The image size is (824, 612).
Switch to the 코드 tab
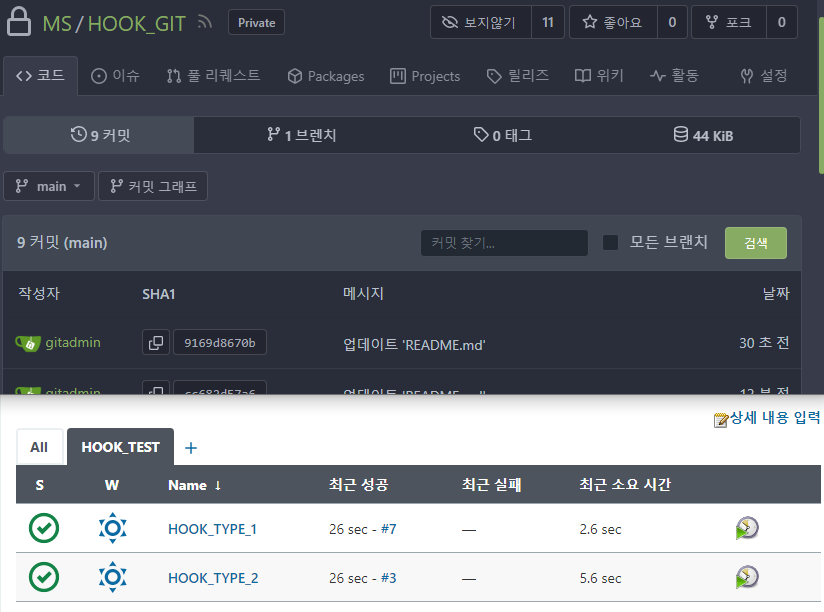pyautogui.click(x=40, y=76)
